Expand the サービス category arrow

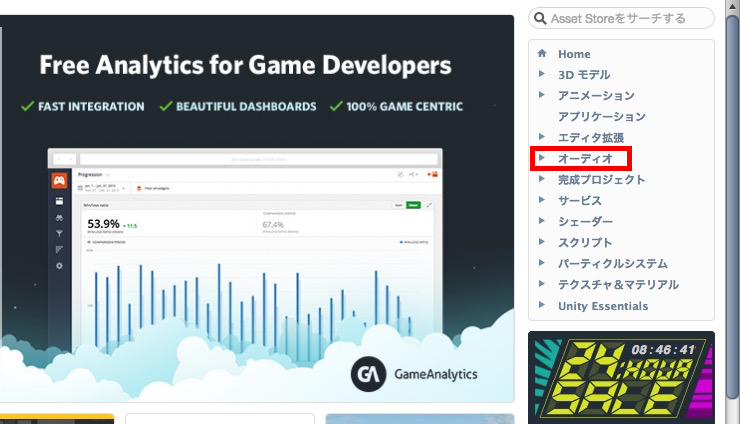(x=542, y=199)
